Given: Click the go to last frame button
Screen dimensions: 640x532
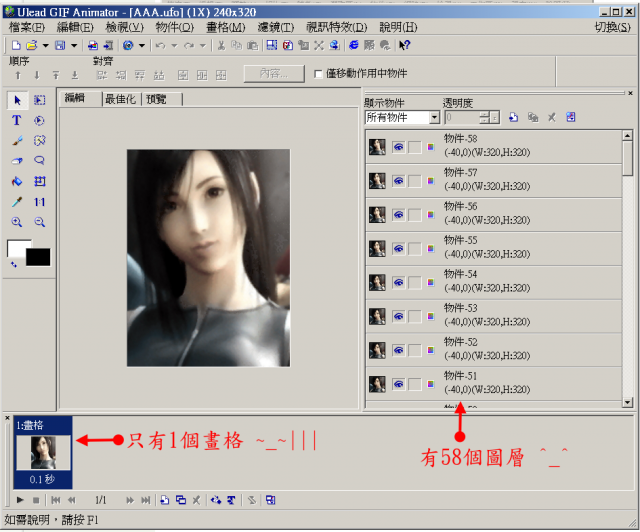Looking at the screenshot, I should tap(145, 500).
